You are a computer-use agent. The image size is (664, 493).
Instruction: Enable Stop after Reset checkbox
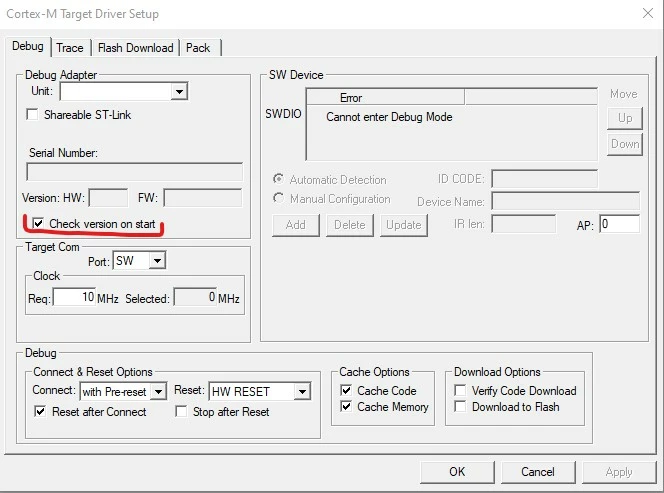(181, 411)
